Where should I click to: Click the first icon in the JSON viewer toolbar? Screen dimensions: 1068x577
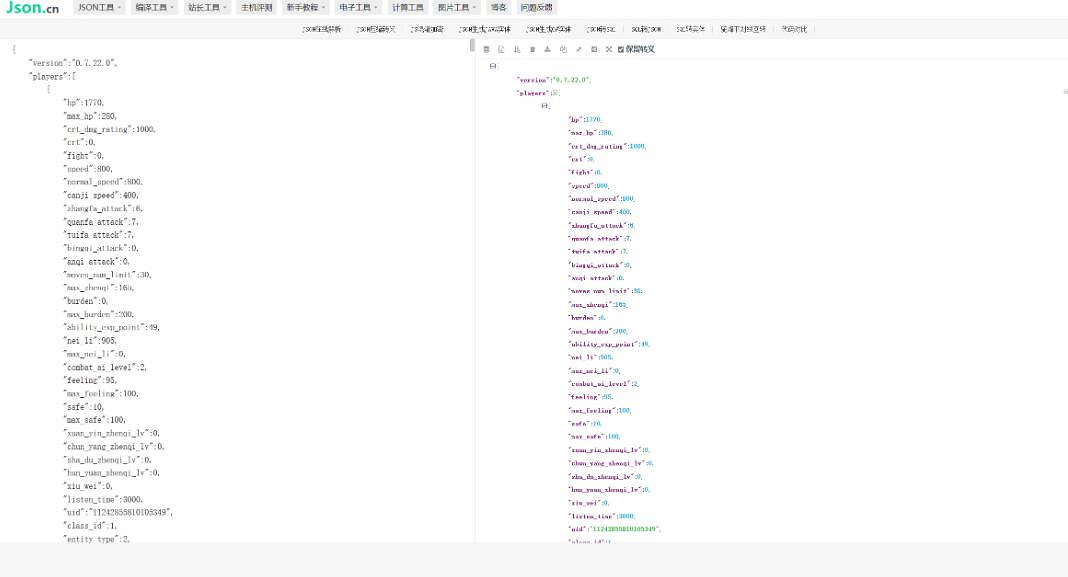(486, 49)
